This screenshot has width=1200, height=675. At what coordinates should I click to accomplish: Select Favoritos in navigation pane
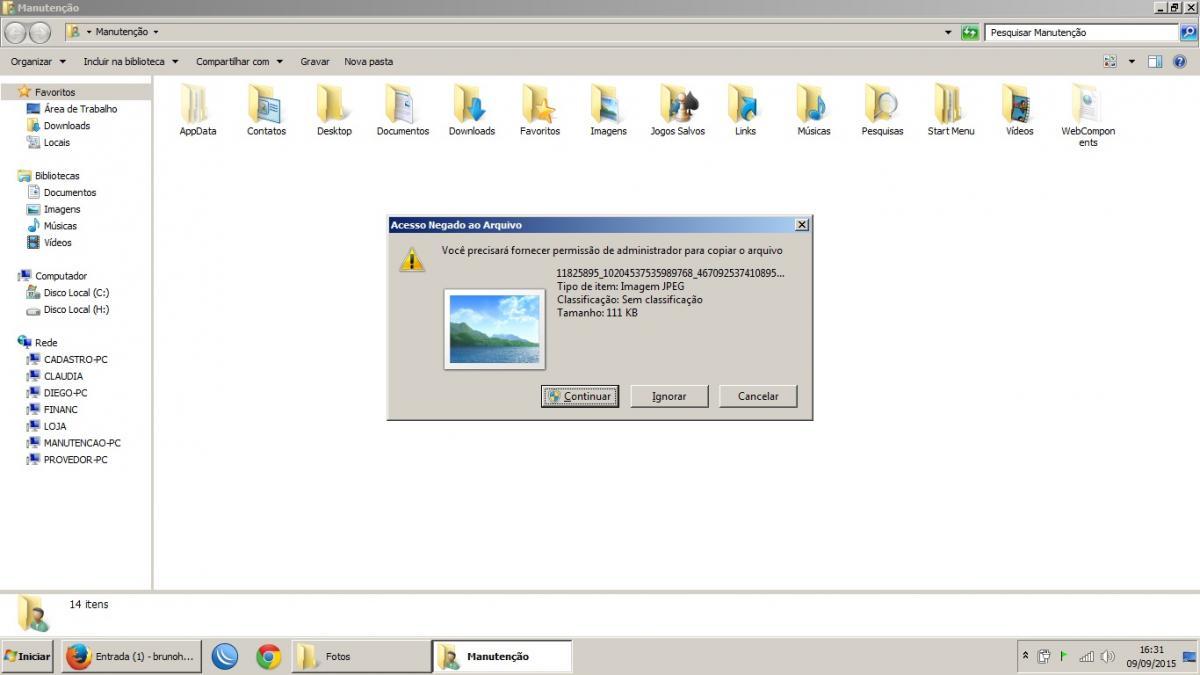(55, 92)
